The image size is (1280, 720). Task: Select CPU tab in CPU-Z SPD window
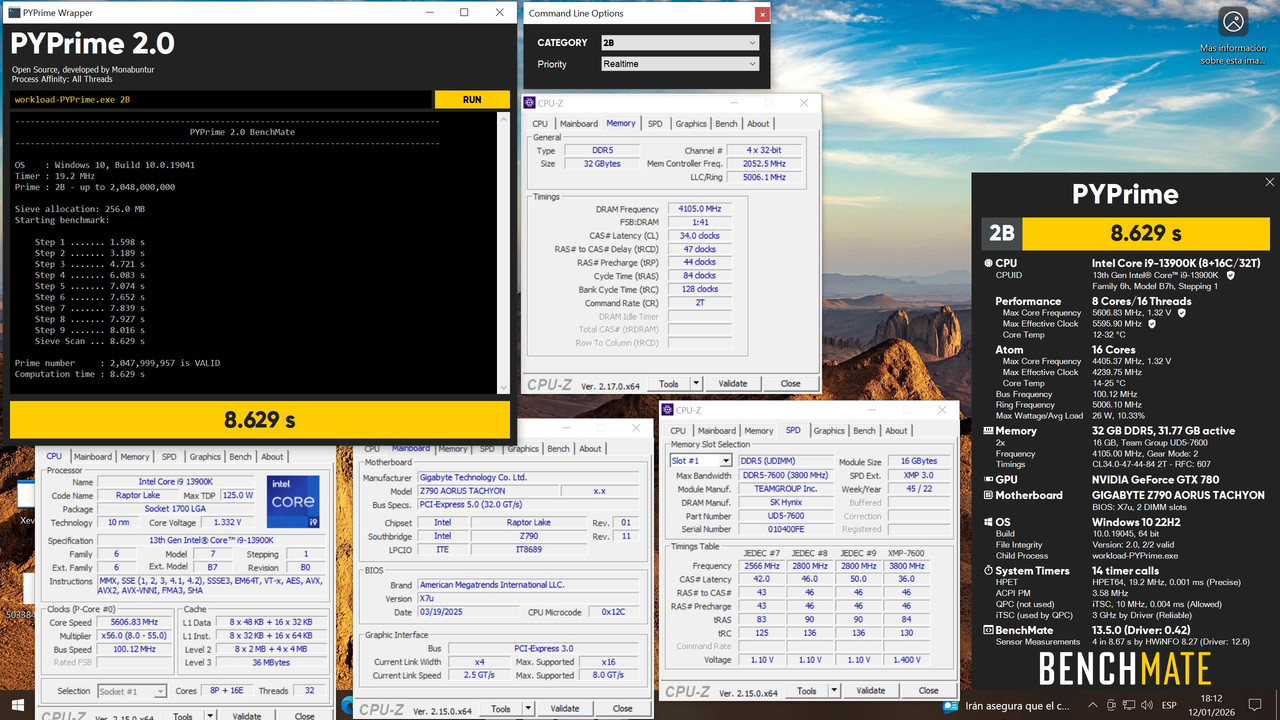pos(678,431)
